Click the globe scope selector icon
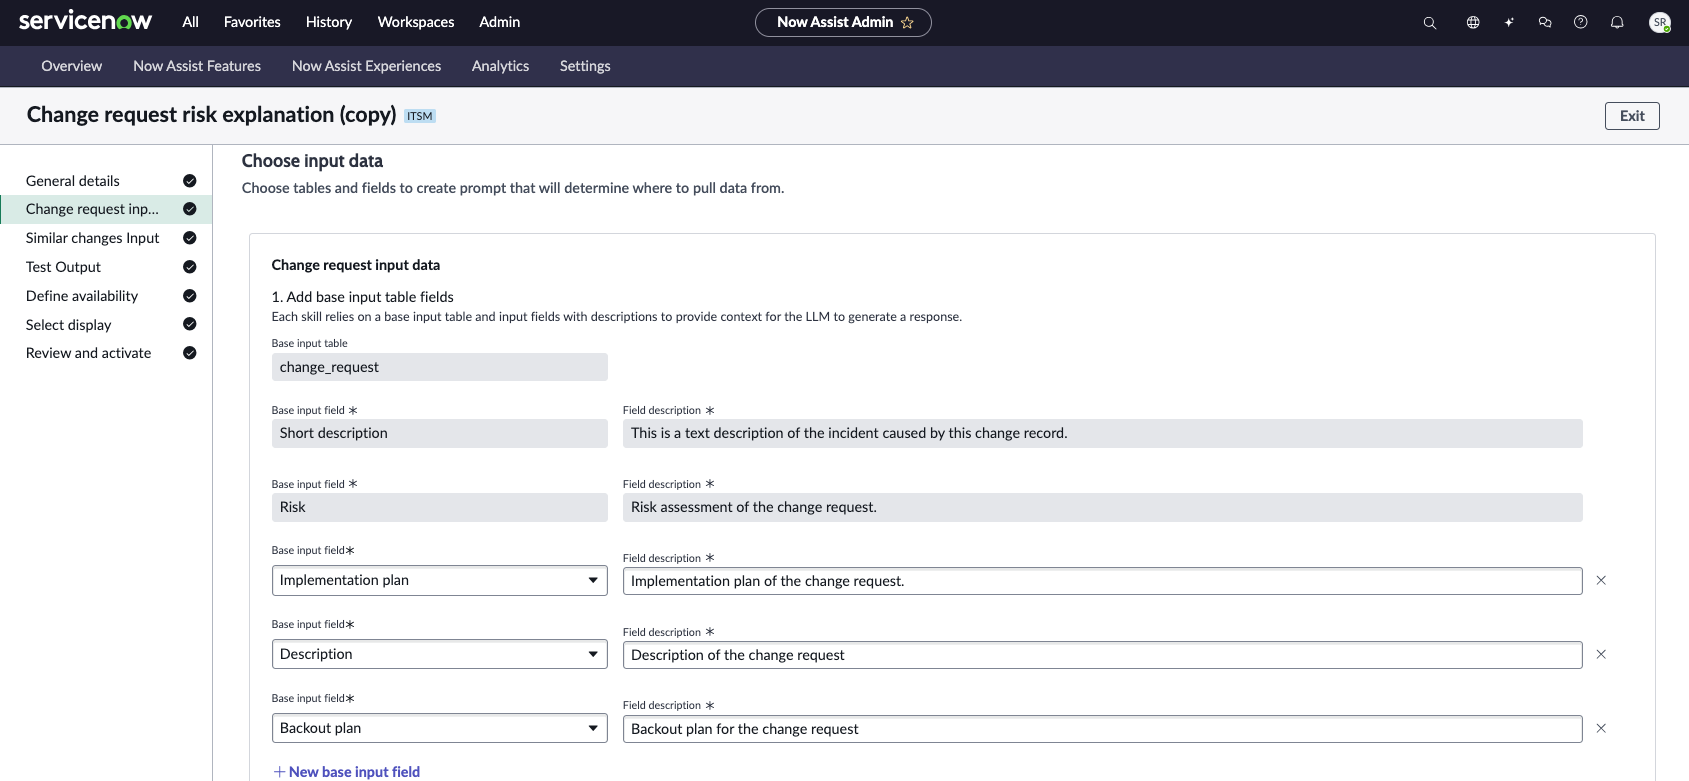 pos(1473,22)
